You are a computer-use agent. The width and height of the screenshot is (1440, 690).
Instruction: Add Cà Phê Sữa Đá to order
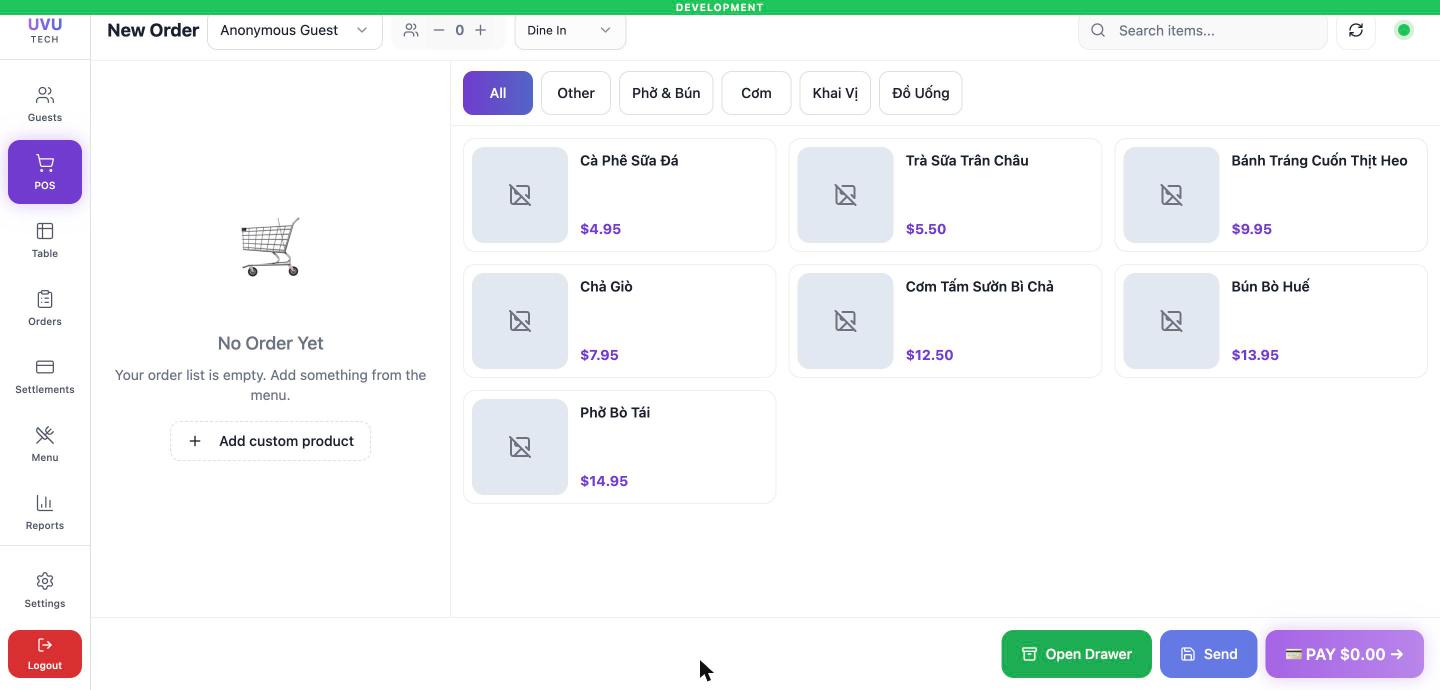[x=620, y=195]
